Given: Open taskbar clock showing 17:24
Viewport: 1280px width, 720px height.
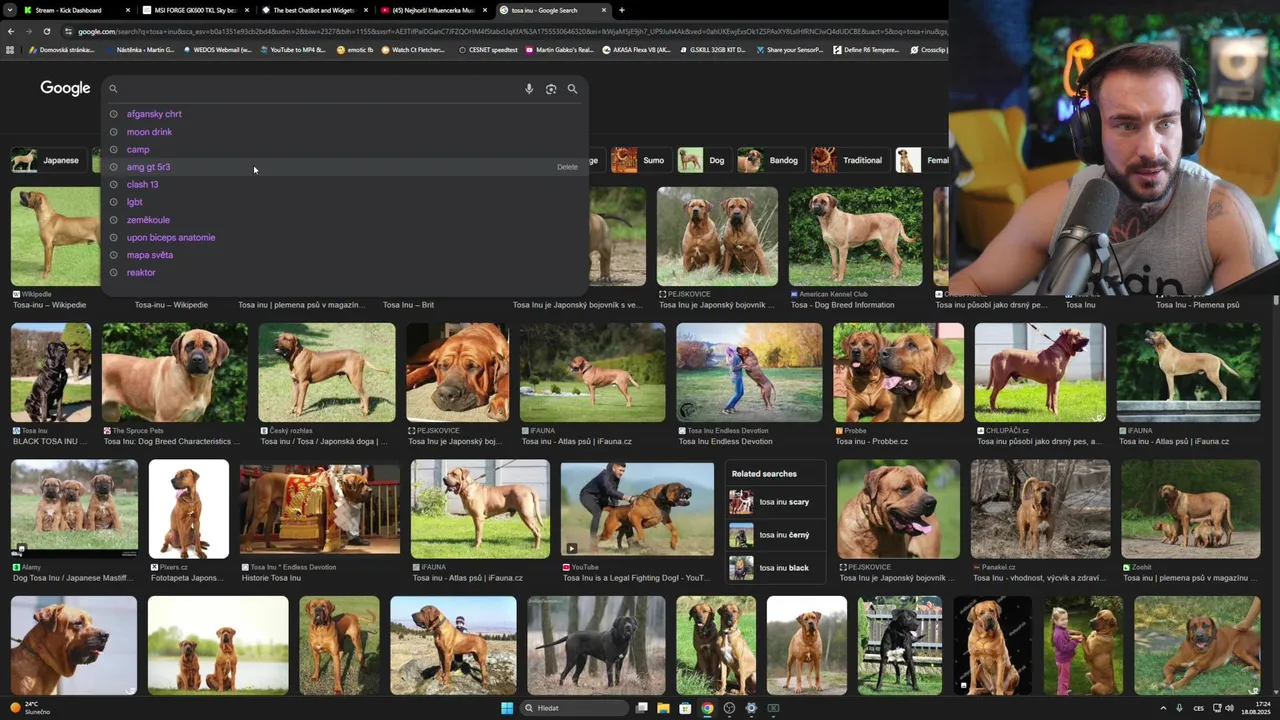Looking at the screenshot, I should click(x=1255, y=708).
